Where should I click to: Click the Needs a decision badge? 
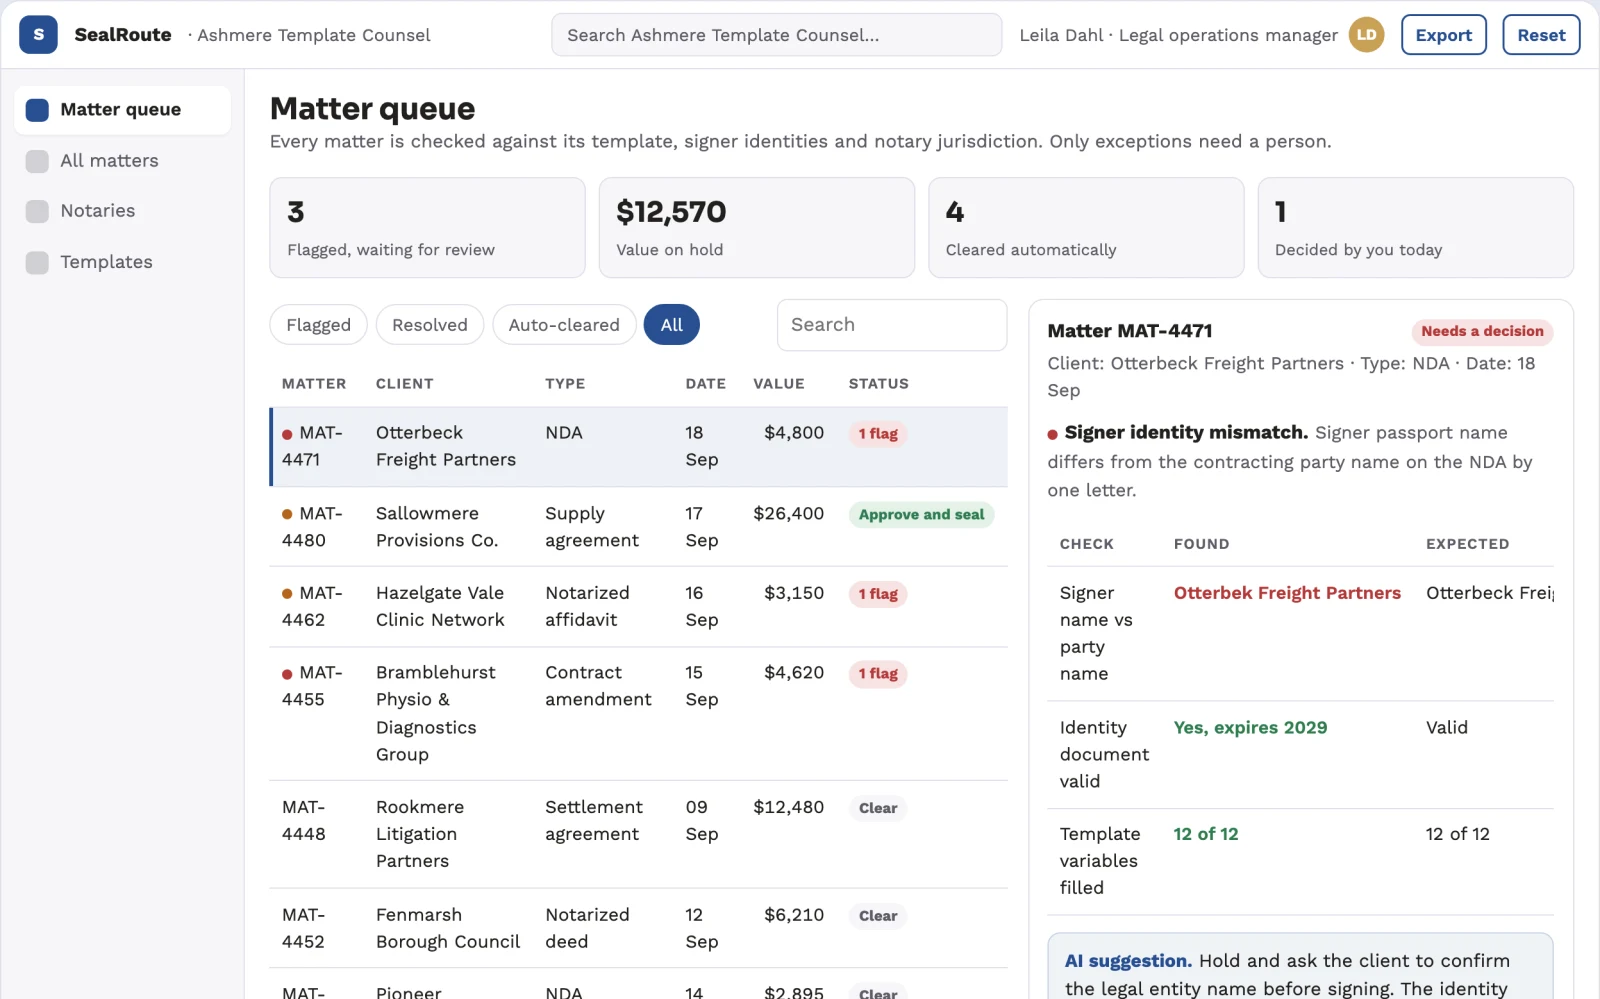(1482, 331)
